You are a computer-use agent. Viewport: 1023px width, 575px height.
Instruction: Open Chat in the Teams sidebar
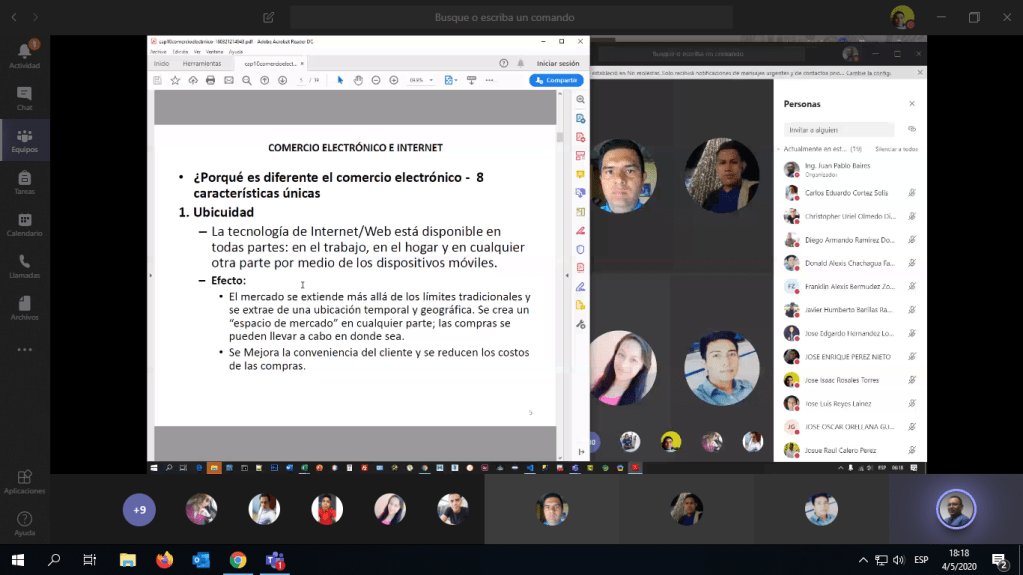[x=24, y=98]
